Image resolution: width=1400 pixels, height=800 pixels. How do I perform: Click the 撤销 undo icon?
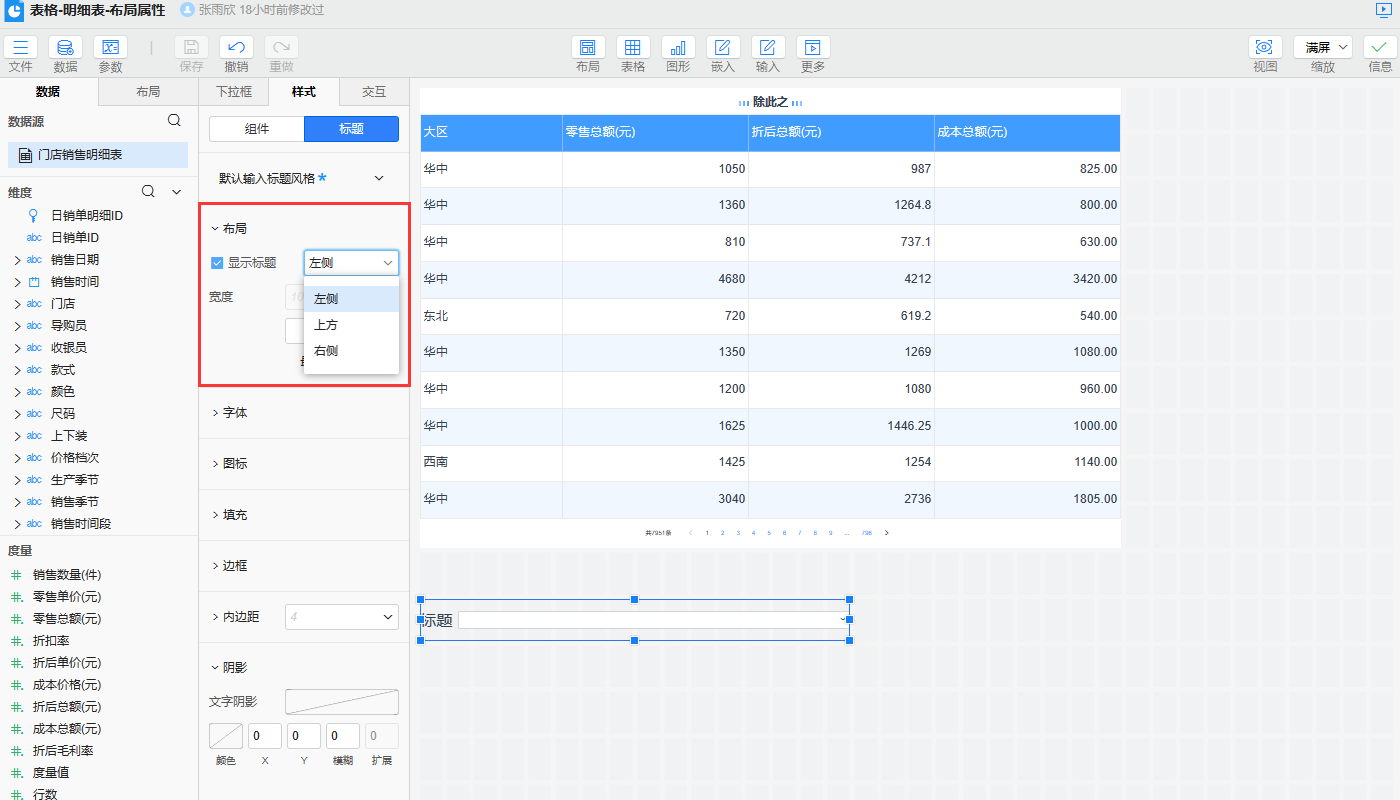[236, 48]
